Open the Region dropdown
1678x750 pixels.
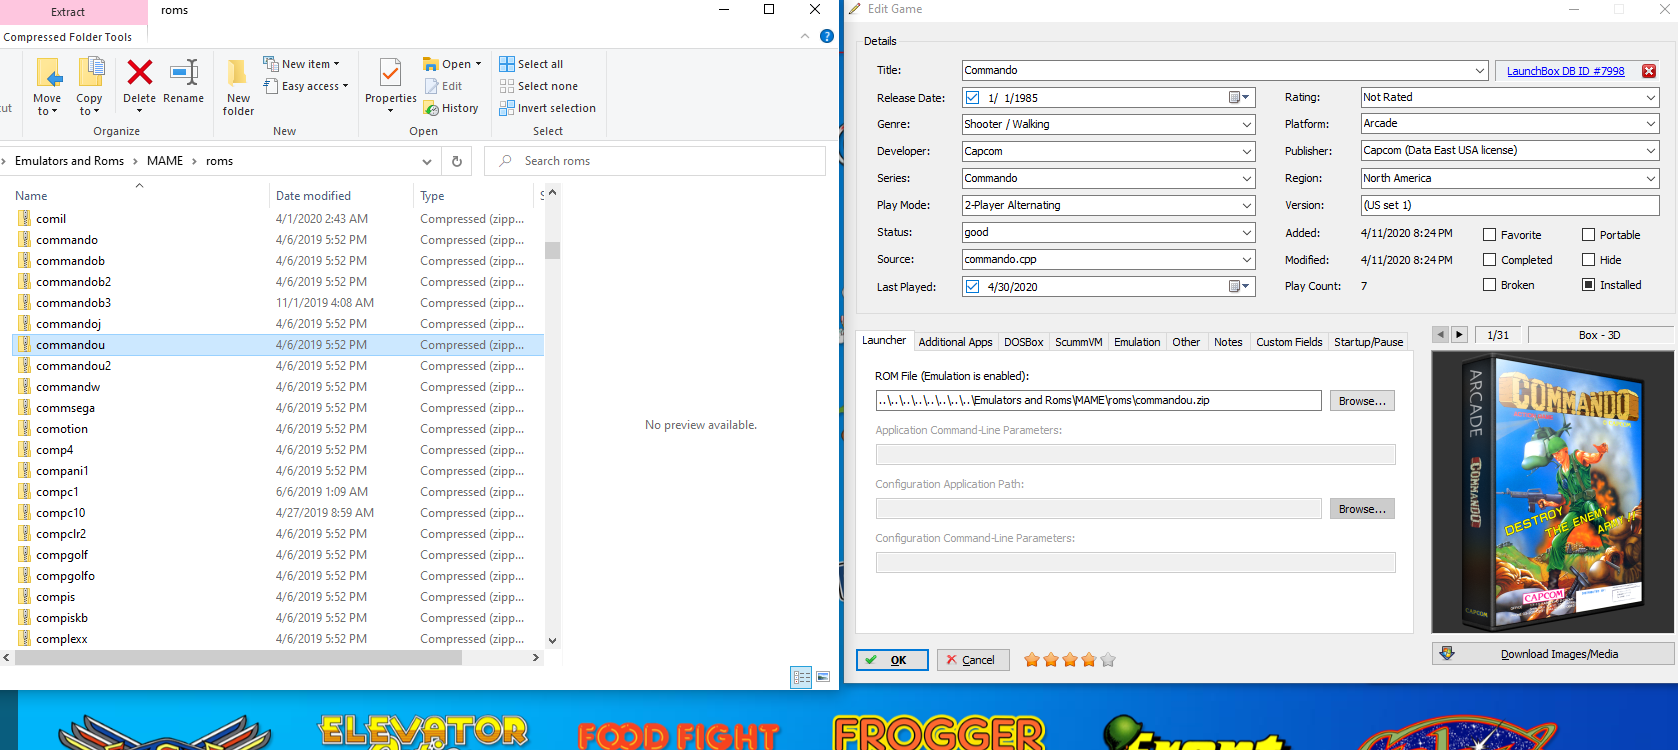pyautogui.click(x=1651, y=179)
